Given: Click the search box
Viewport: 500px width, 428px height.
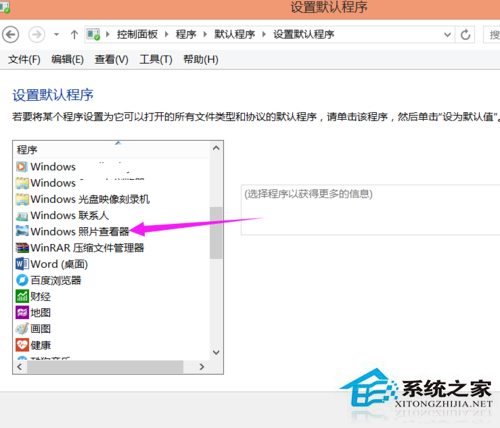Looking at the screenshot, I should (x=492, y=34).
